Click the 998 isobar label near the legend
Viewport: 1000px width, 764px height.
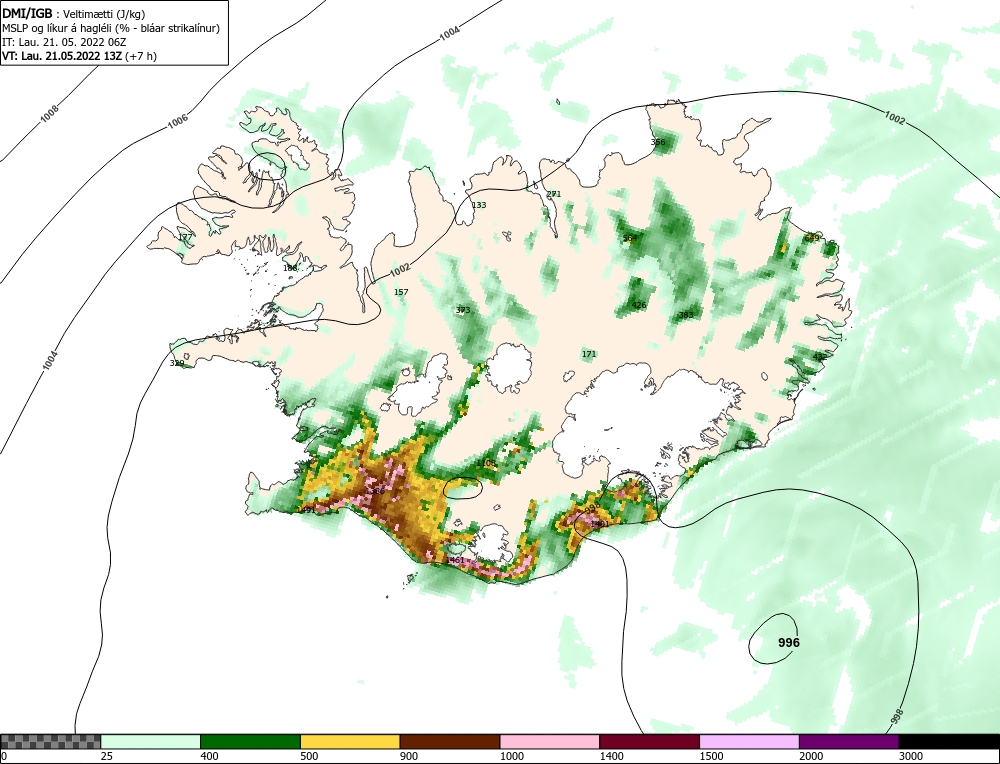(x=896, y=716)
